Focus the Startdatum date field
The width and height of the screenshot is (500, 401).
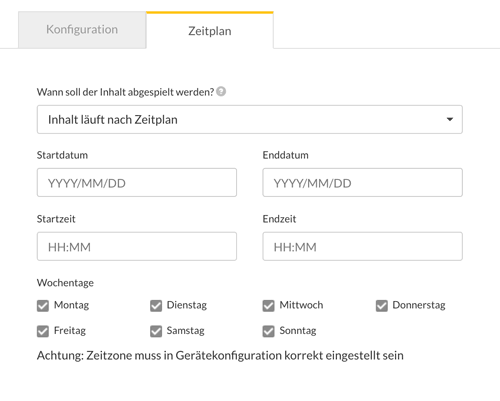(x=137, y=183)
